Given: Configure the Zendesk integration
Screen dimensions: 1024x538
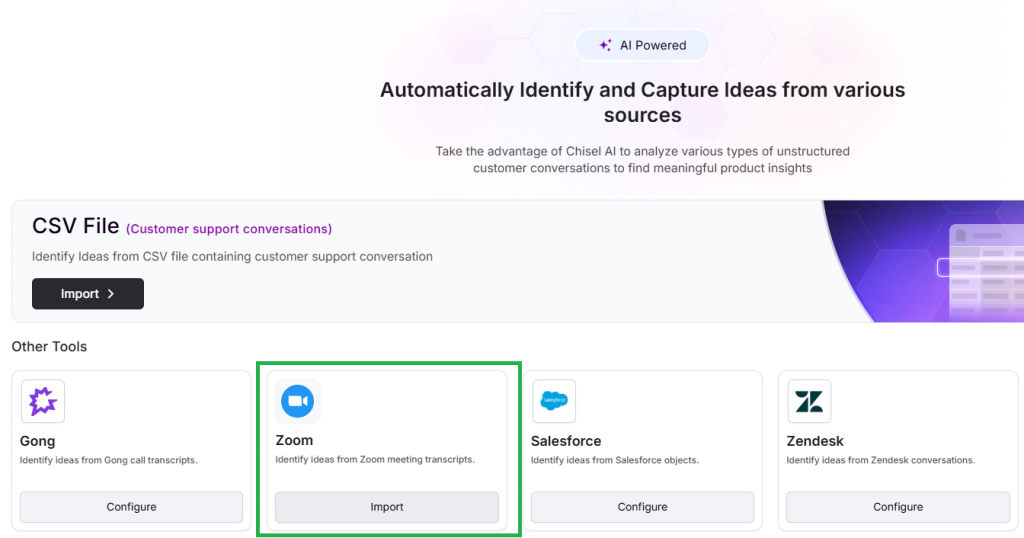Looking at the screenshot, I should [898, 507].
